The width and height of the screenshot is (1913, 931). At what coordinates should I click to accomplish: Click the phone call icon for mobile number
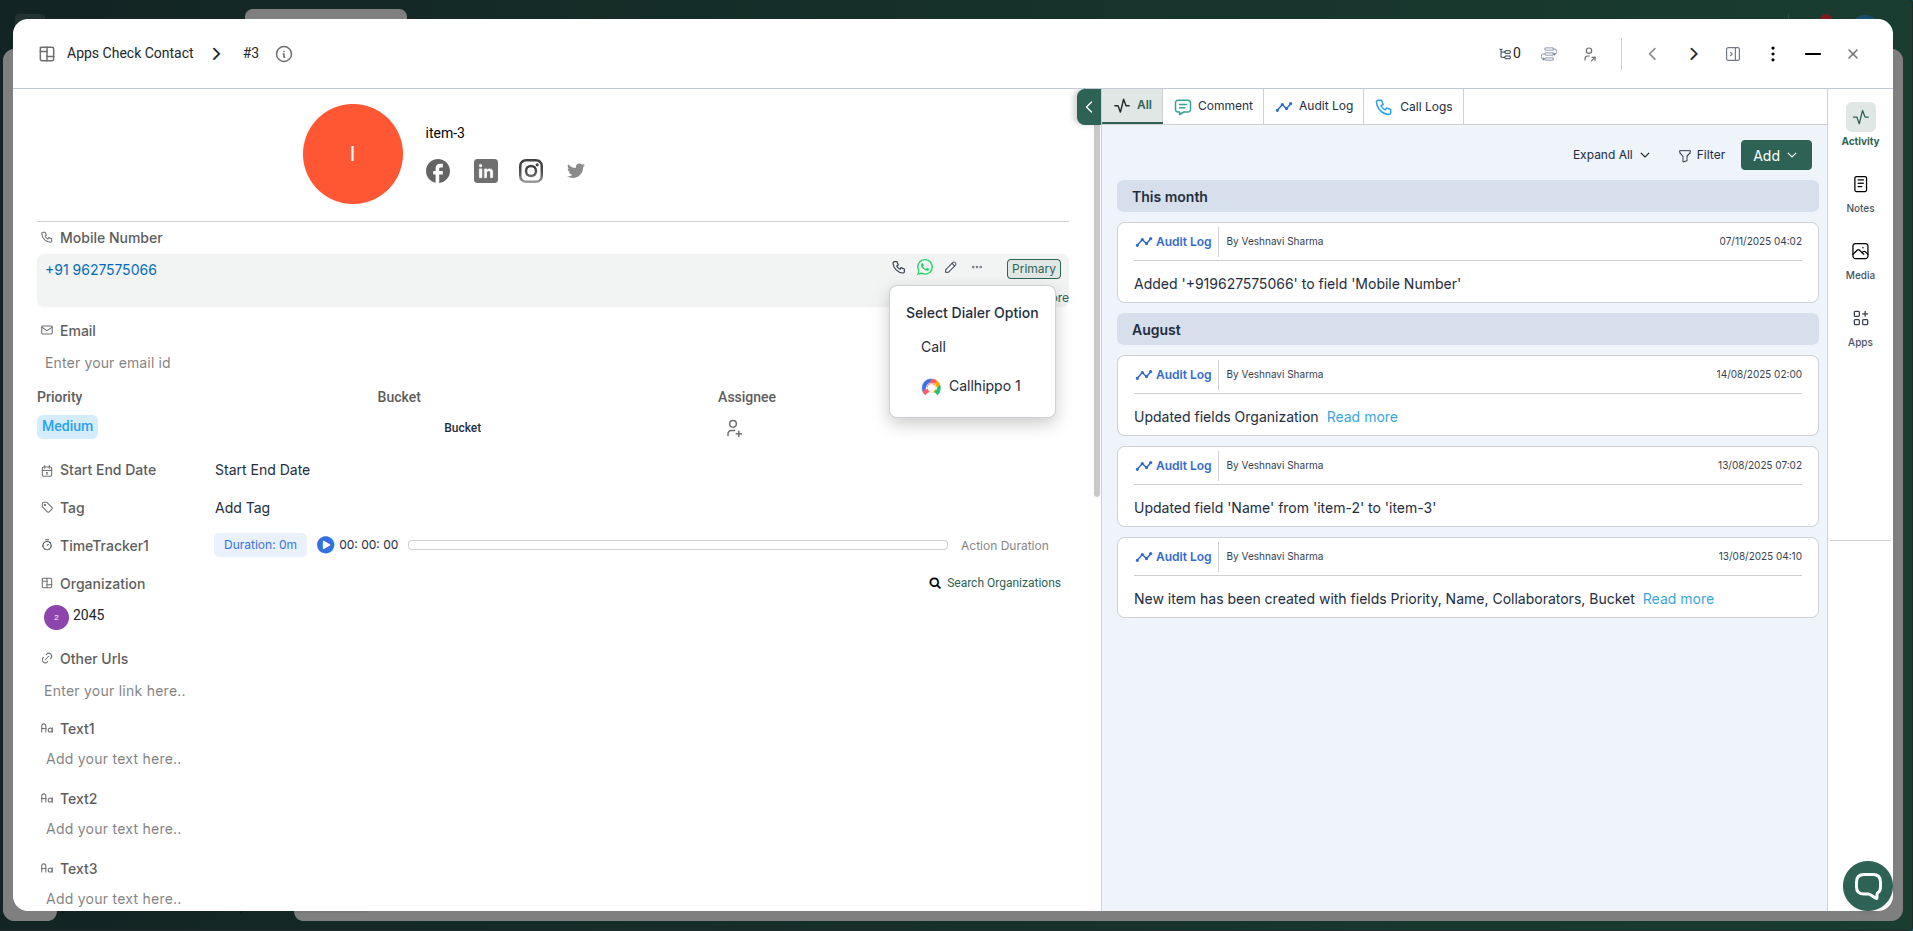[898, 268]
